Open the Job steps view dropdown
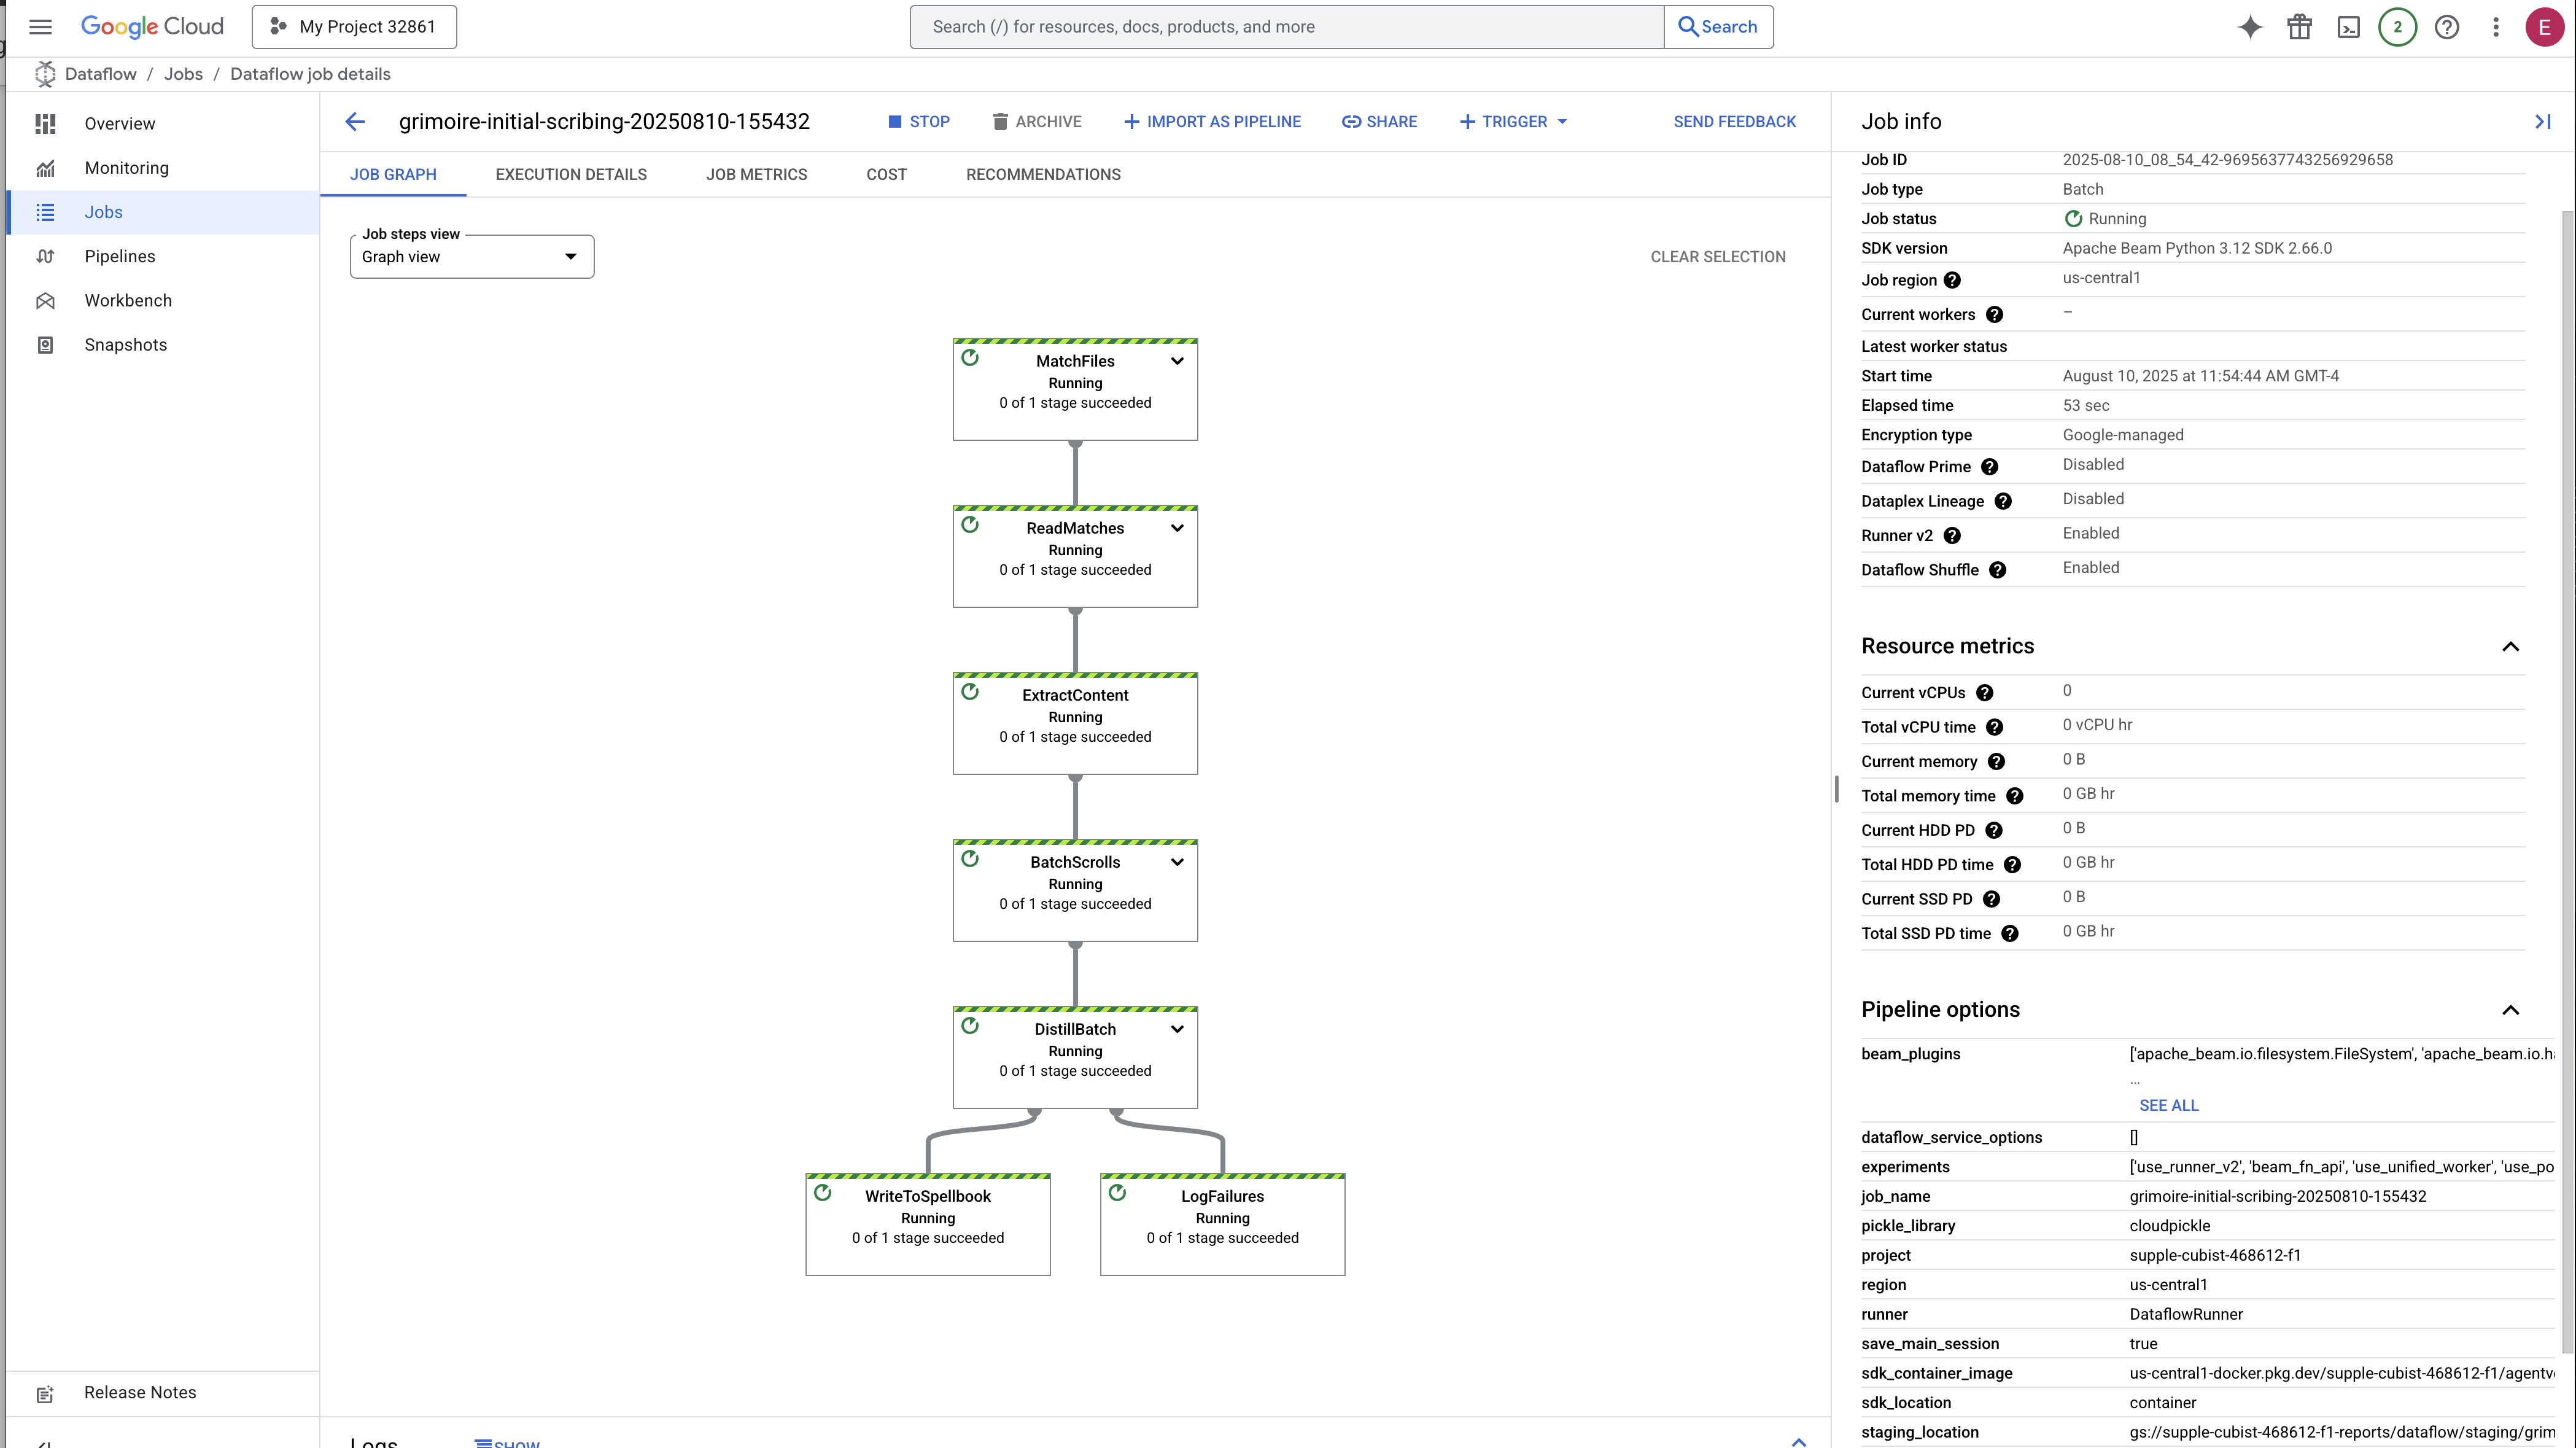Image resolution: width=2576 pixels, height=1448 pixels. 471,257
